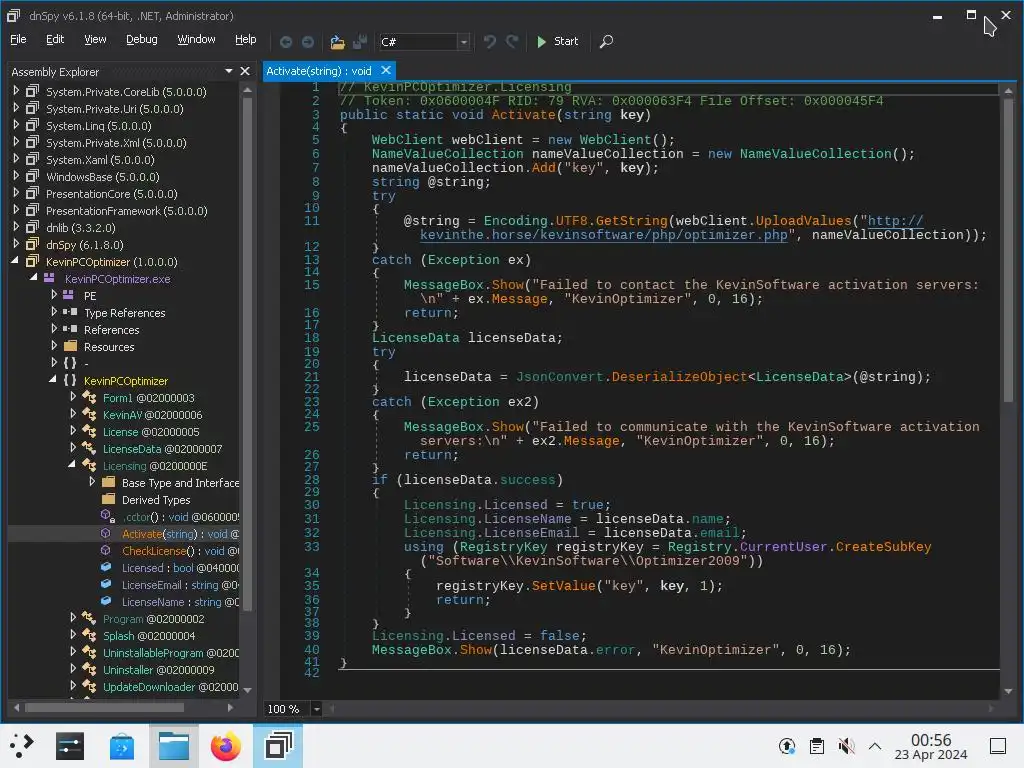Click the Base Type and Interfaces folder icon
Image resolution: width=1024 pixels, height=768 pixels.
[108, 482]
